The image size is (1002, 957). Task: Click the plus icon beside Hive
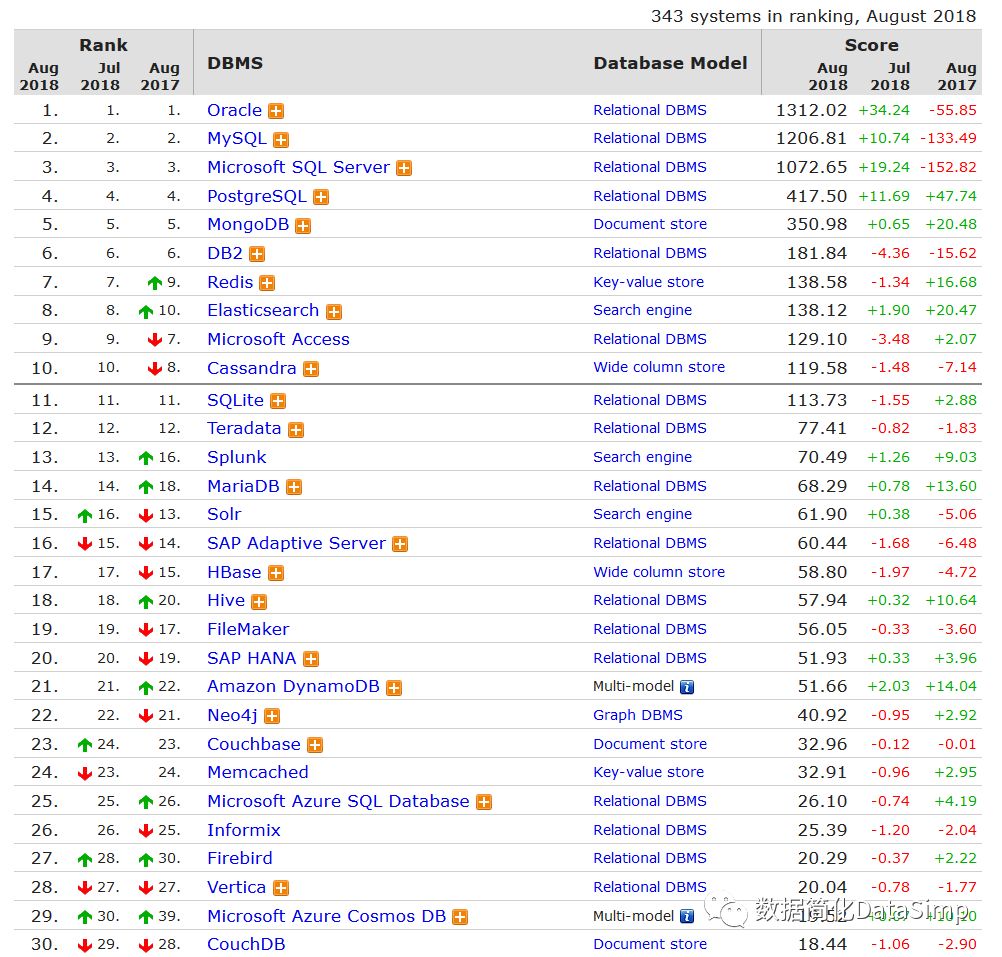(259, 602)
